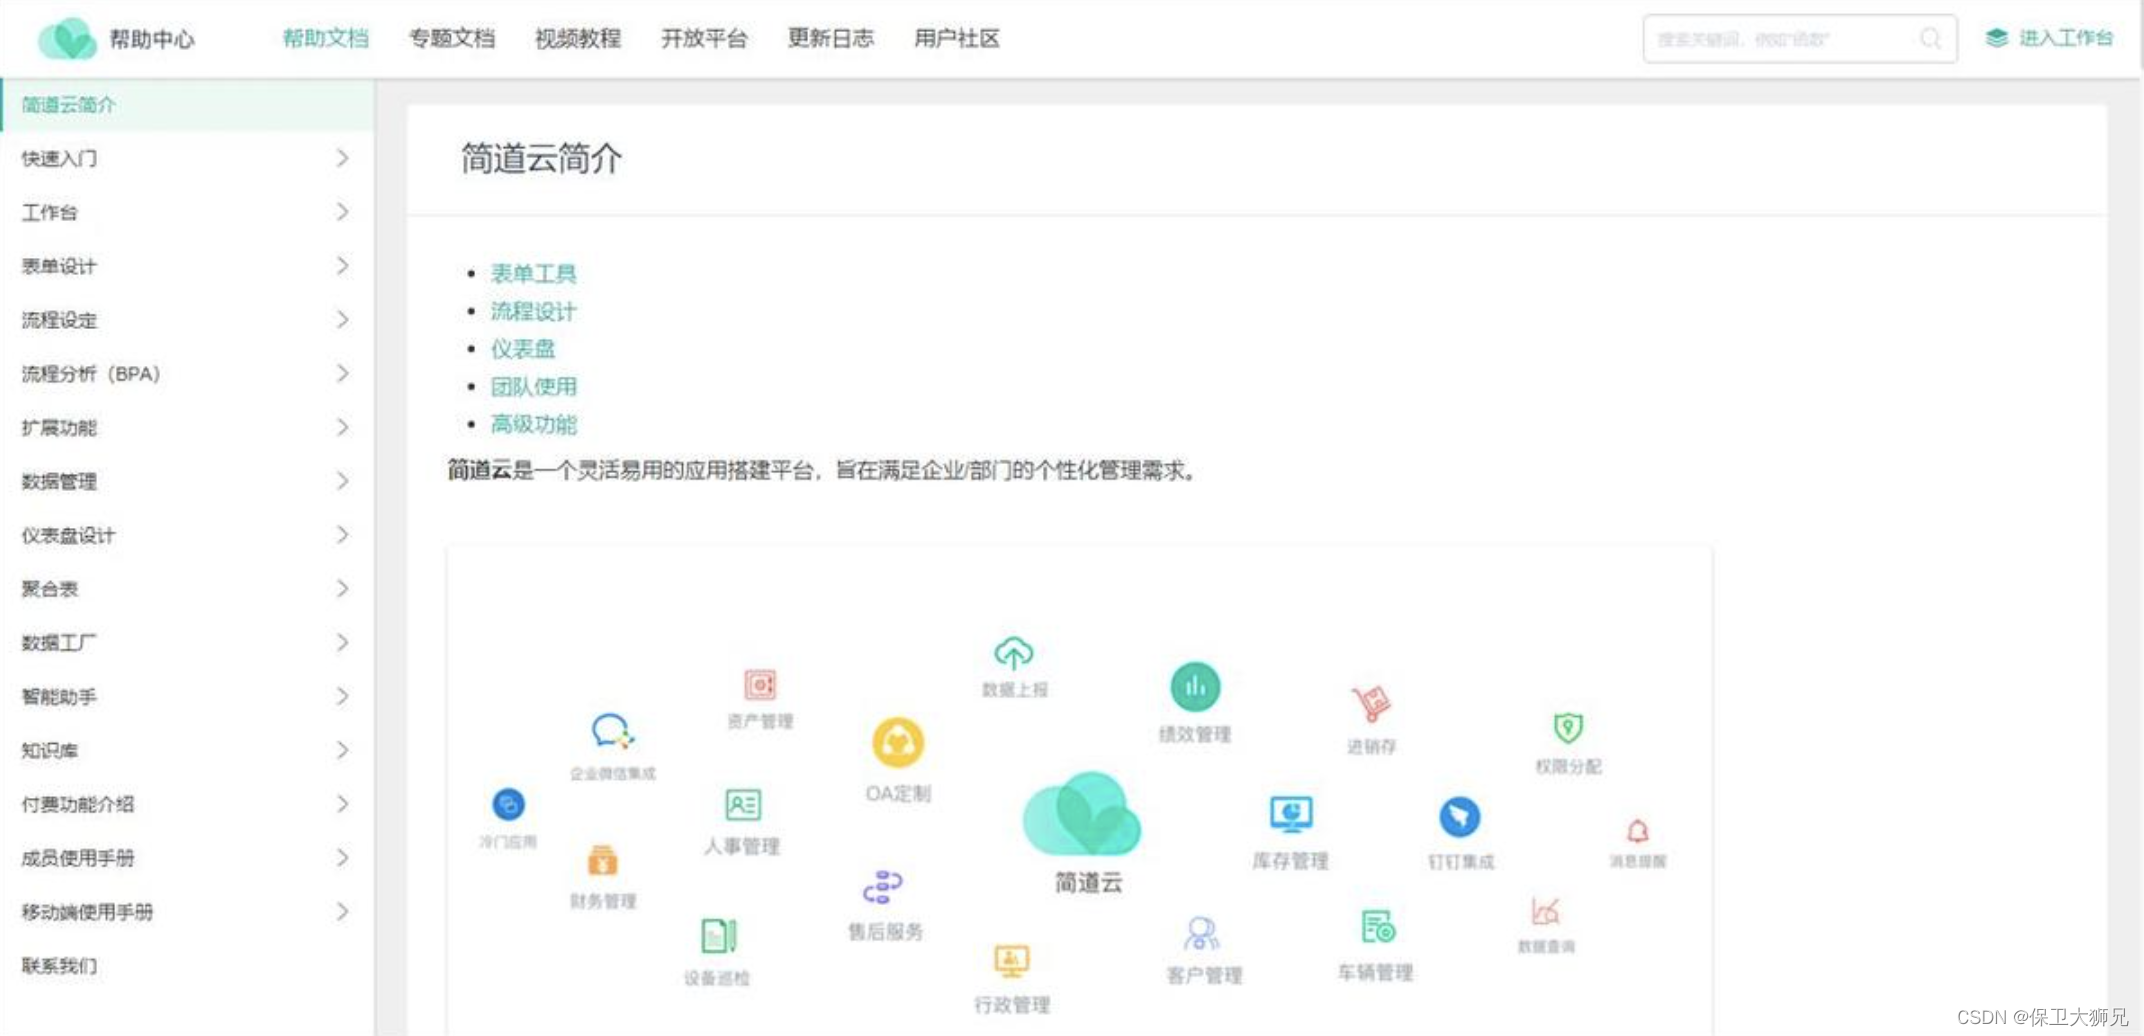2144x1036 pixels.
Task: Expand the 流程设定 sidebar chevron
Action: click(x=342, y=320)
